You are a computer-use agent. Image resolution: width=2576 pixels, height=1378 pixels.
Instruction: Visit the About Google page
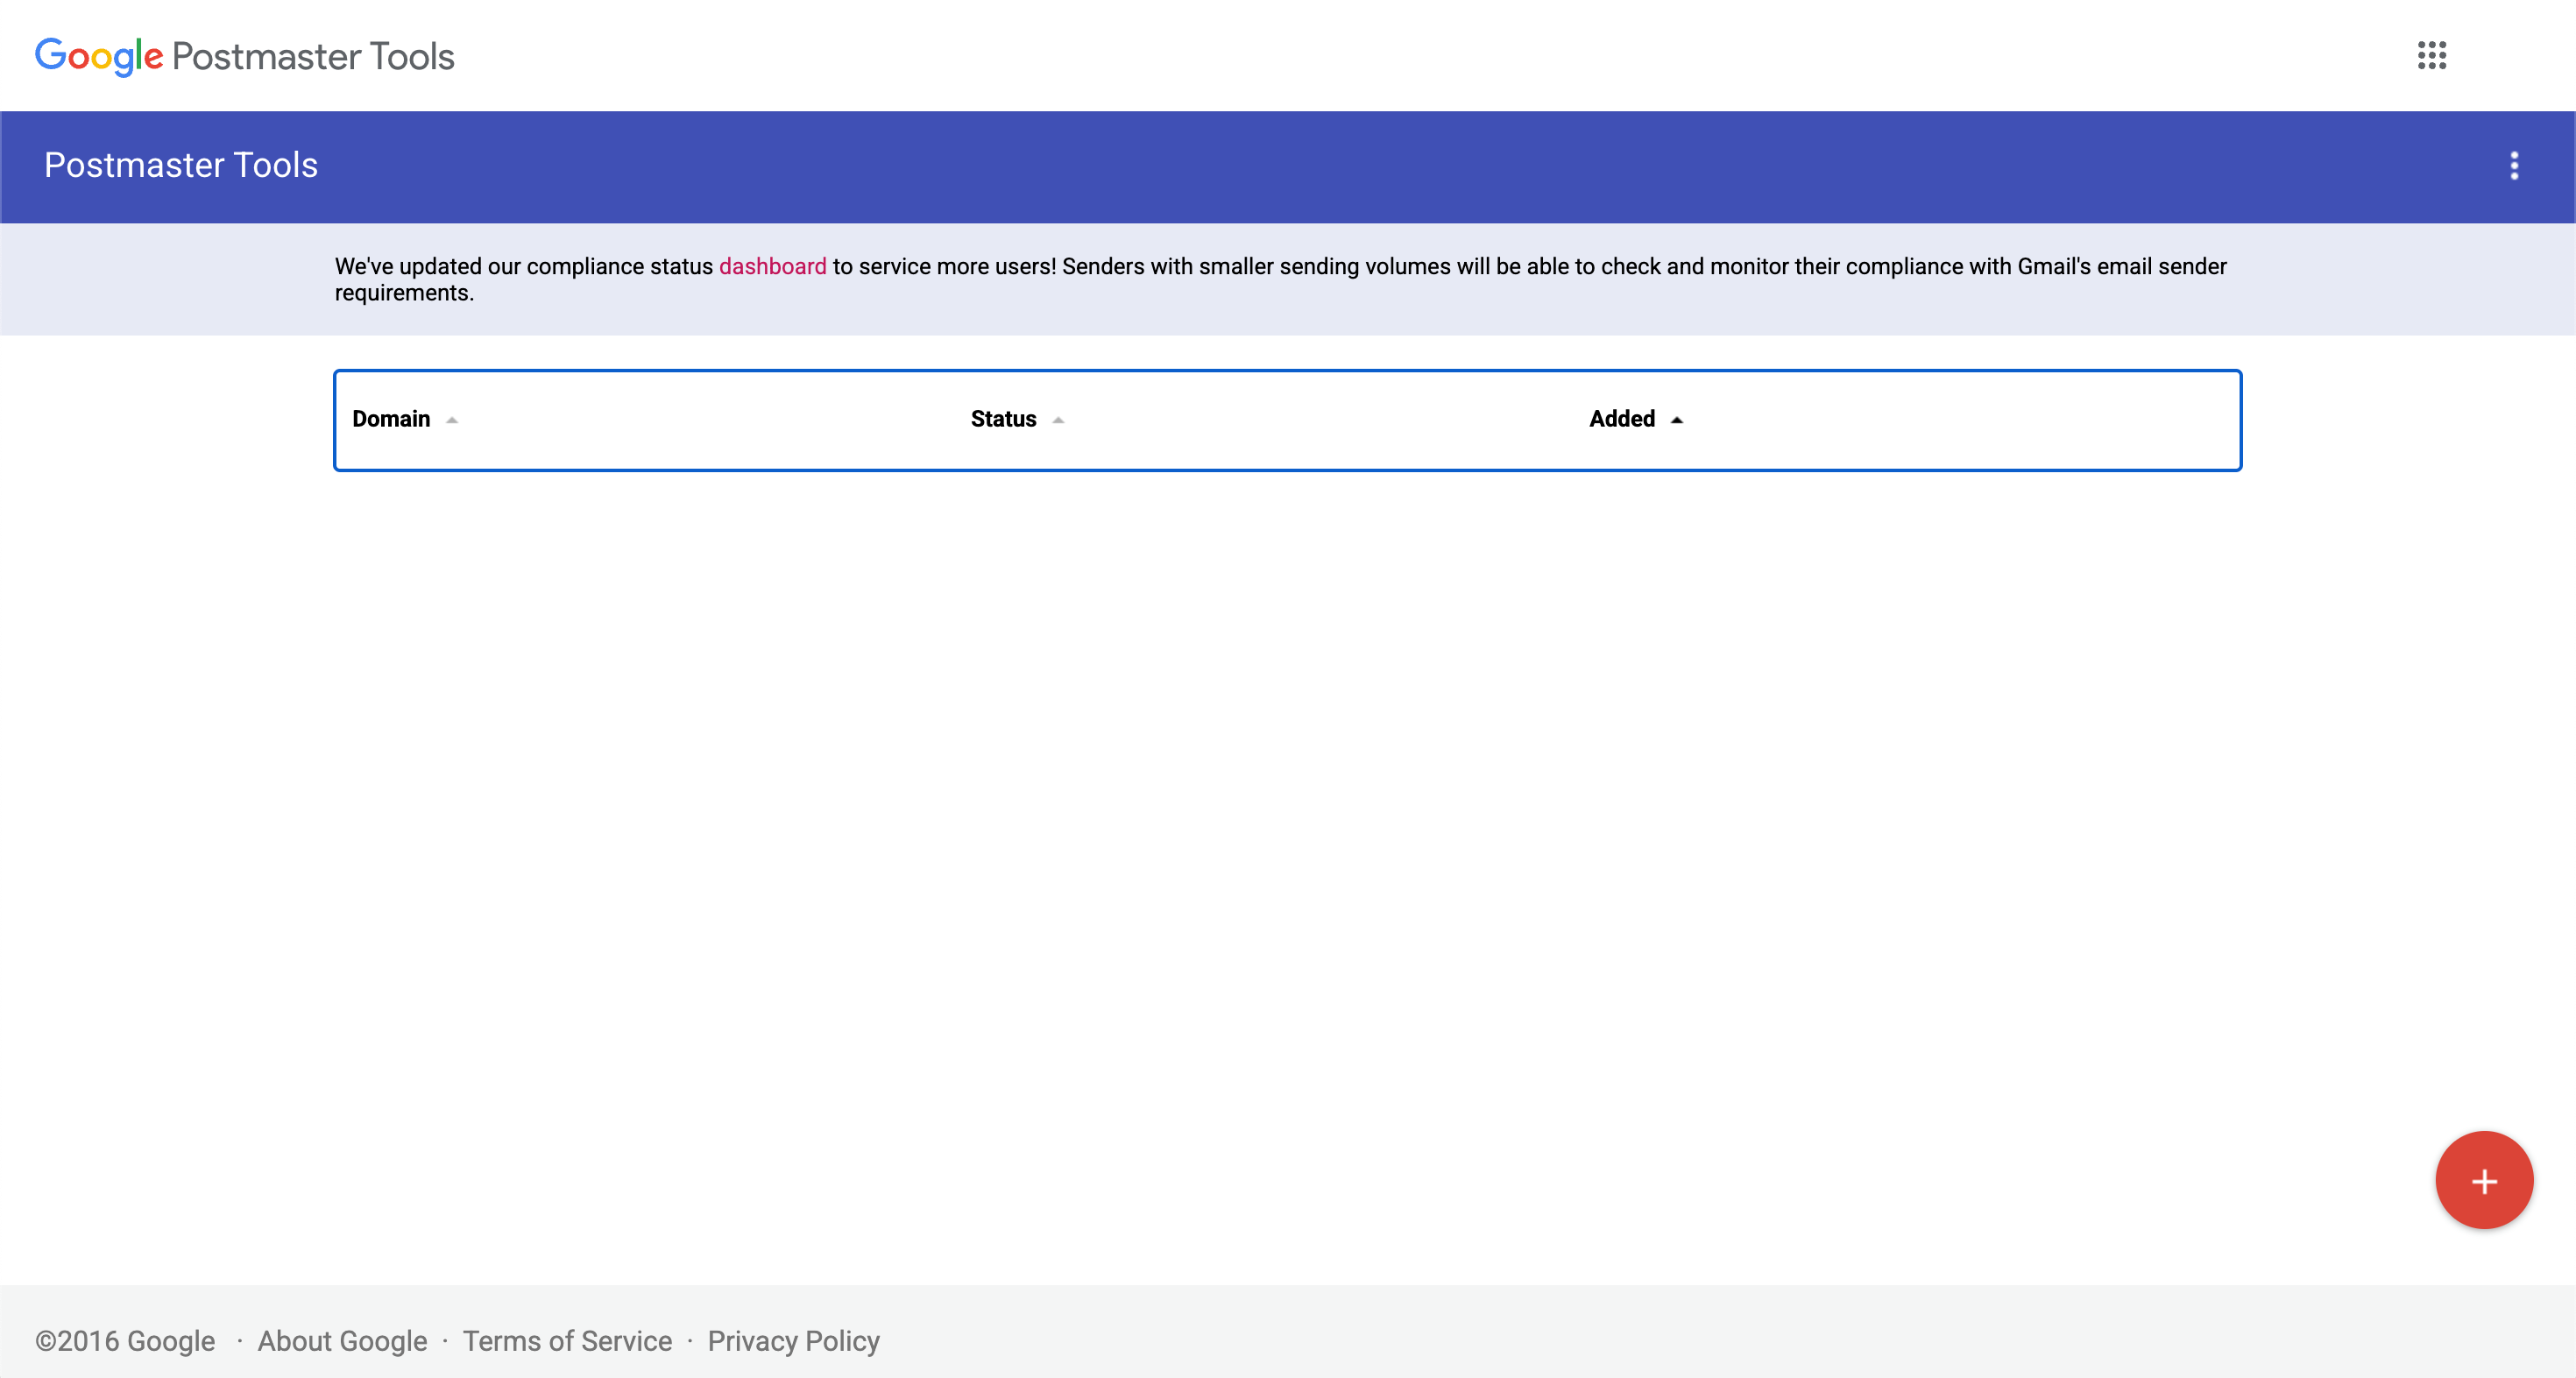[x=342, y=1340]
